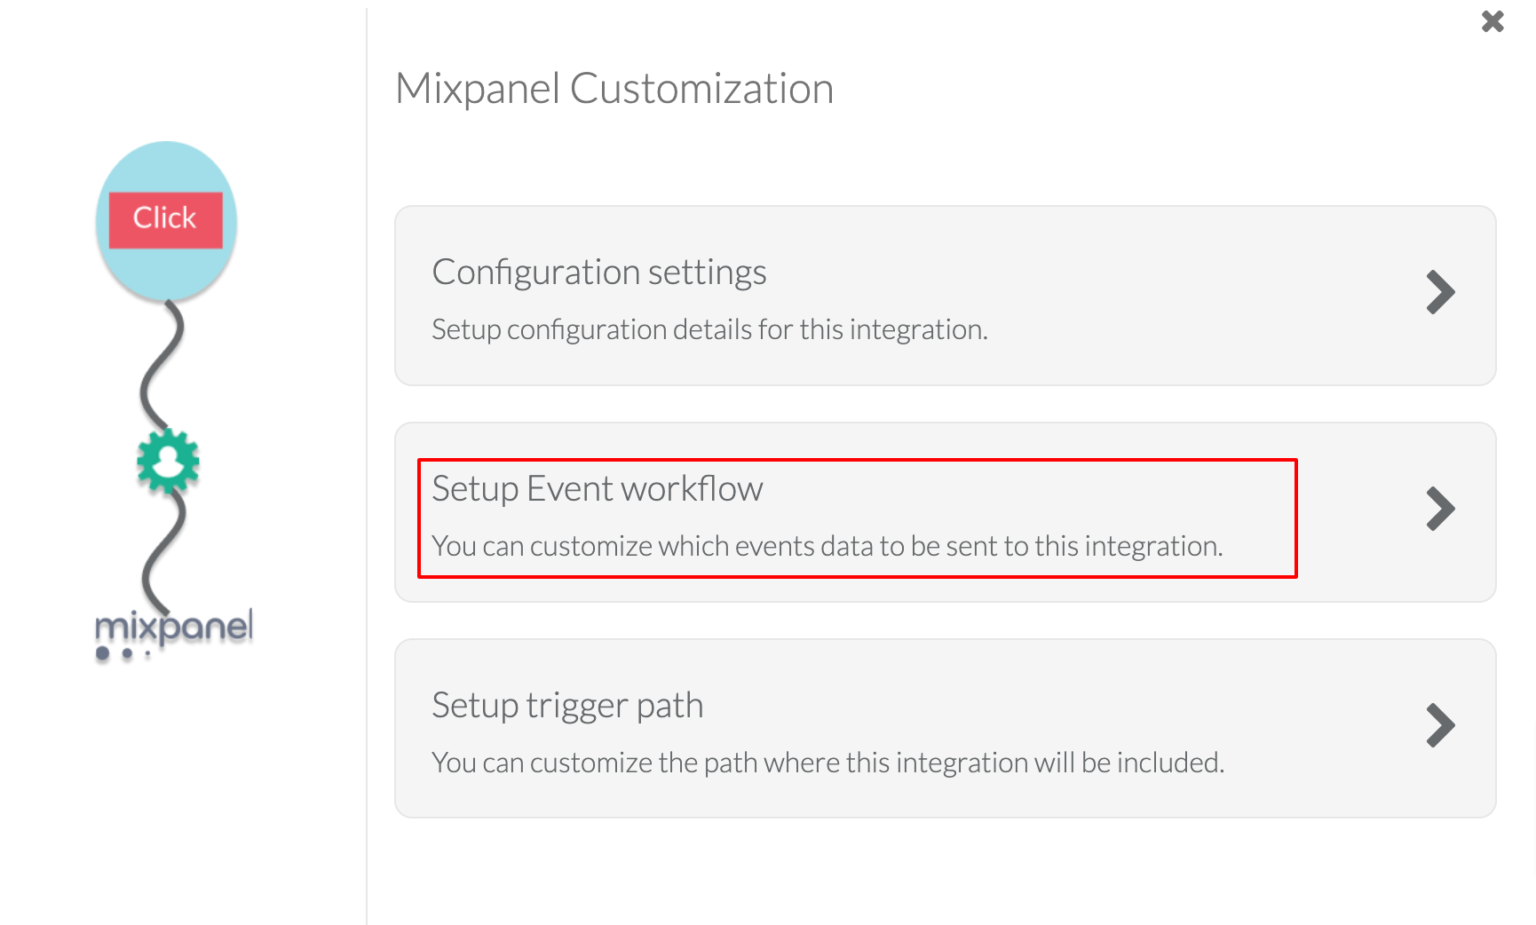Expand the Configuration settings chevron
Viewport: 1536px width, 925px height.
(x=1440, y=292)
